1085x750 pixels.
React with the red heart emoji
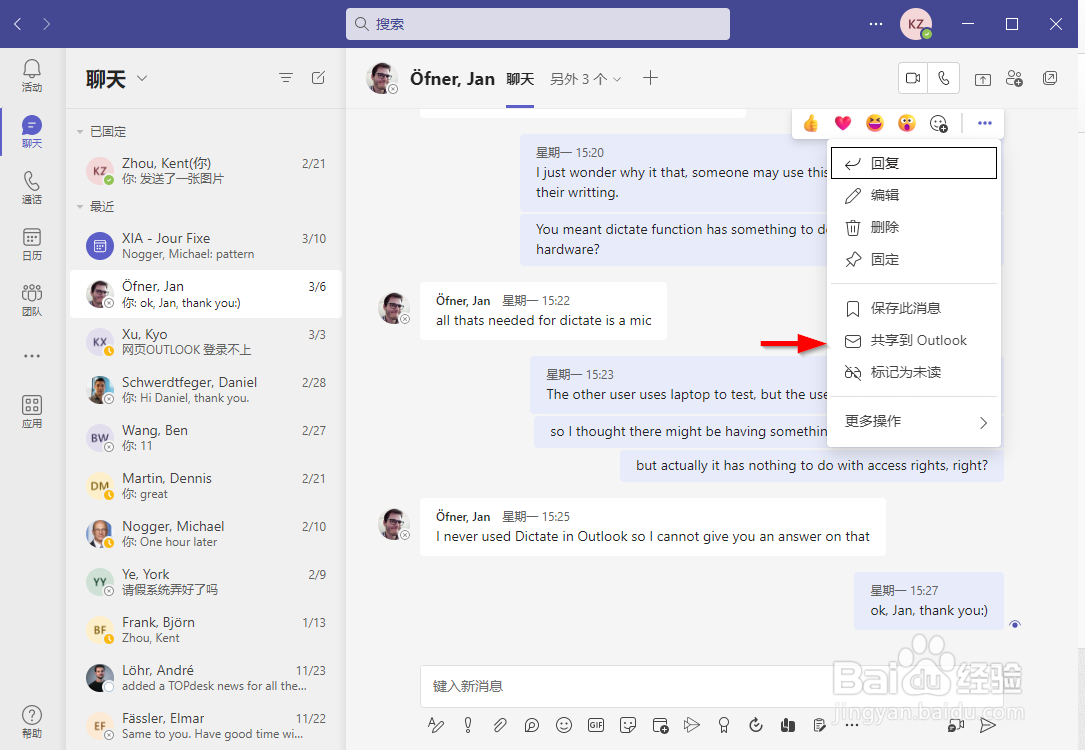[x=843, y=123]
